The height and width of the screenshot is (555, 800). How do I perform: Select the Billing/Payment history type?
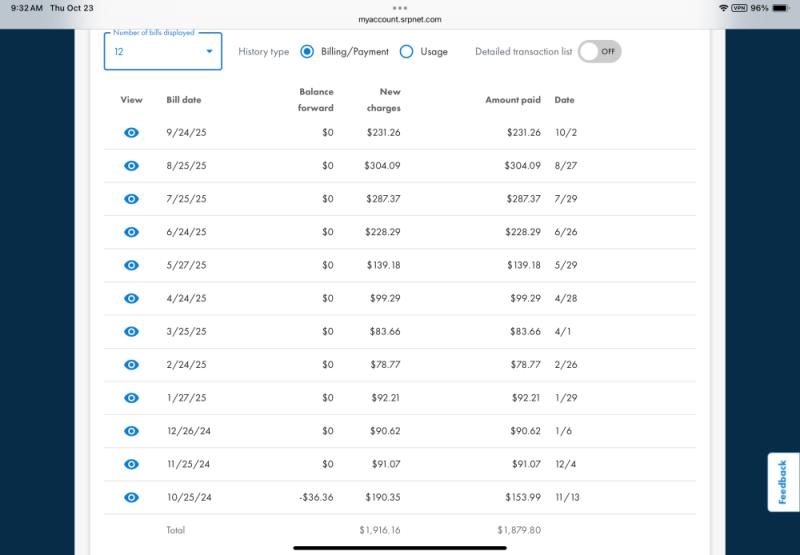(307, 52)
